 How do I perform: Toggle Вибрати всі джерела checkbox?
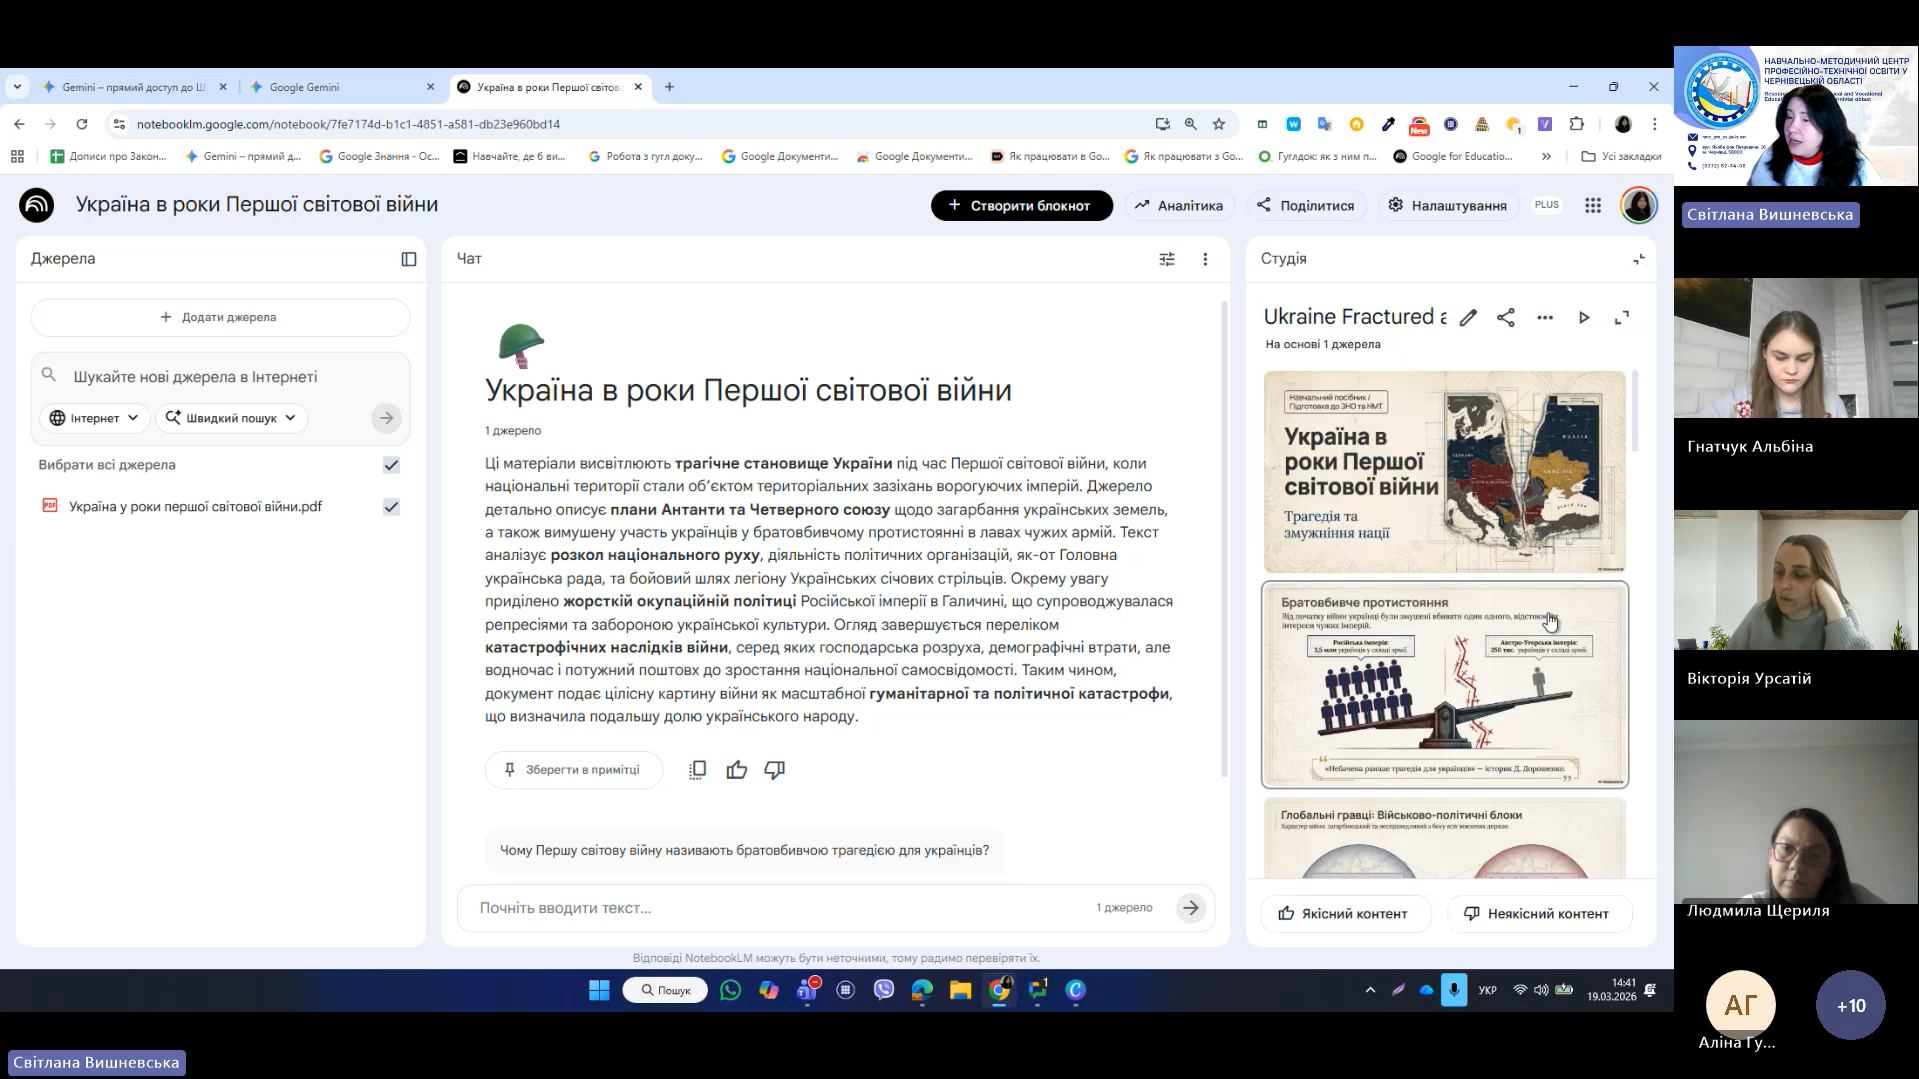(391, 465)
